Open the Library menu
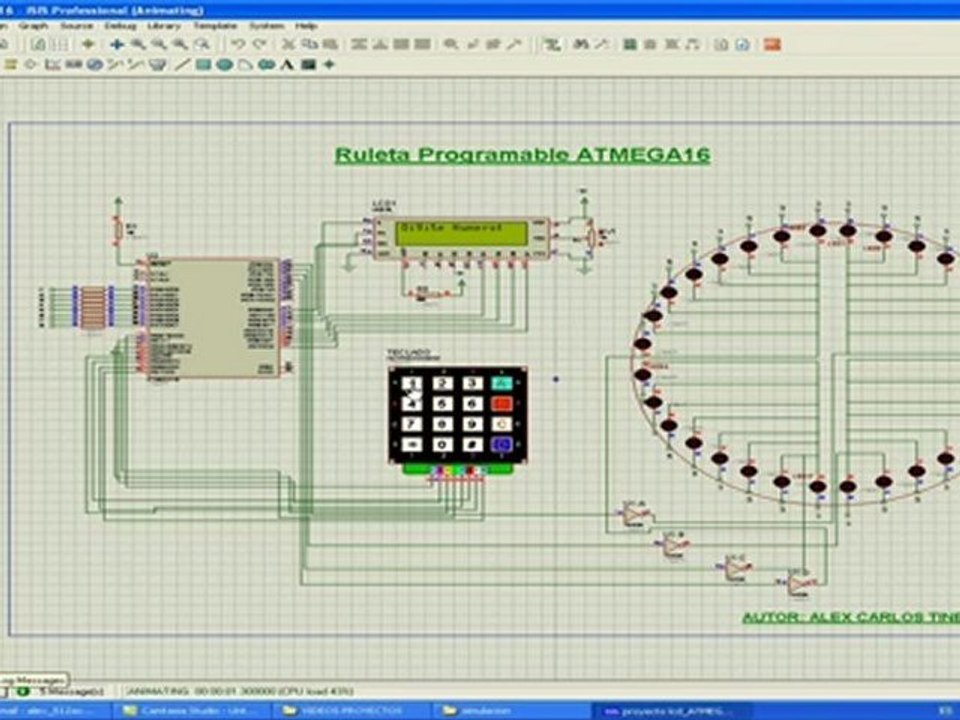This screenshot has height=720, width=960. (x=163, y=26)
